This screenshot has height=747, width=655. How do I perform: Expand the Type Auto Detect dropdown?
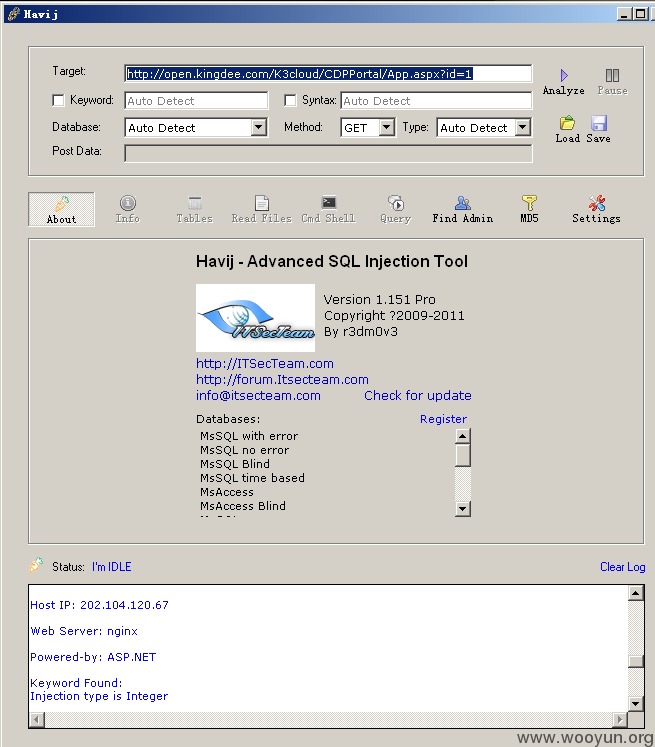[x=523, y=127]
